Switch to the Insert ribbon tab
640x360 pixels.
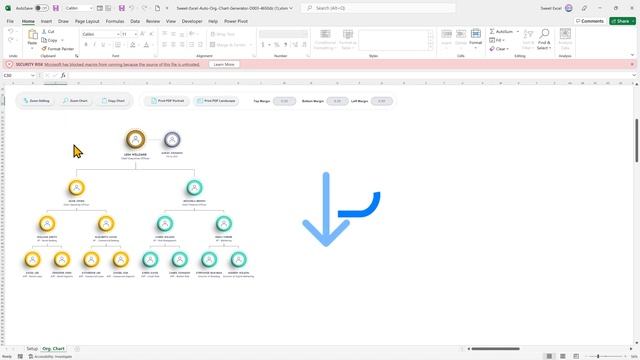point(46,21)
